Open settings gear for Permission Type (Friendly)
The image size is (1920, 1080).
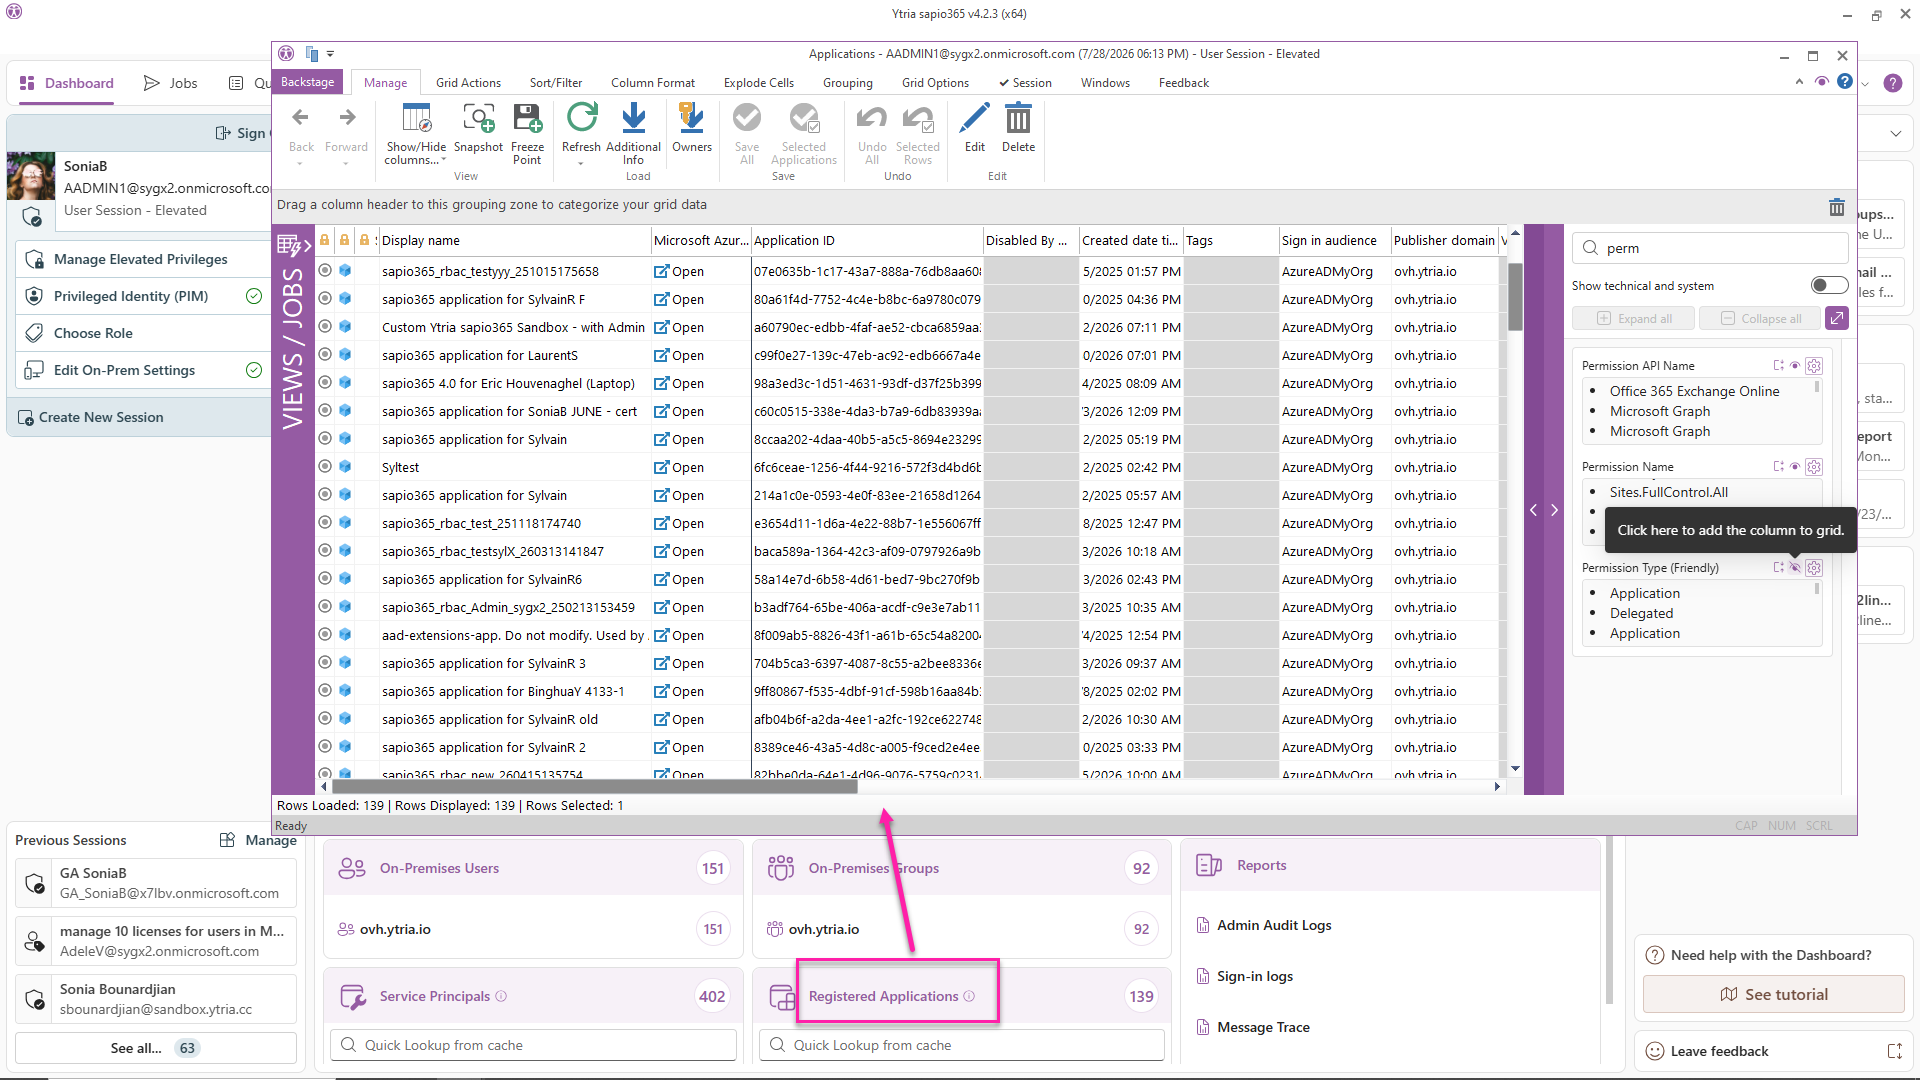click(1814, 568)
